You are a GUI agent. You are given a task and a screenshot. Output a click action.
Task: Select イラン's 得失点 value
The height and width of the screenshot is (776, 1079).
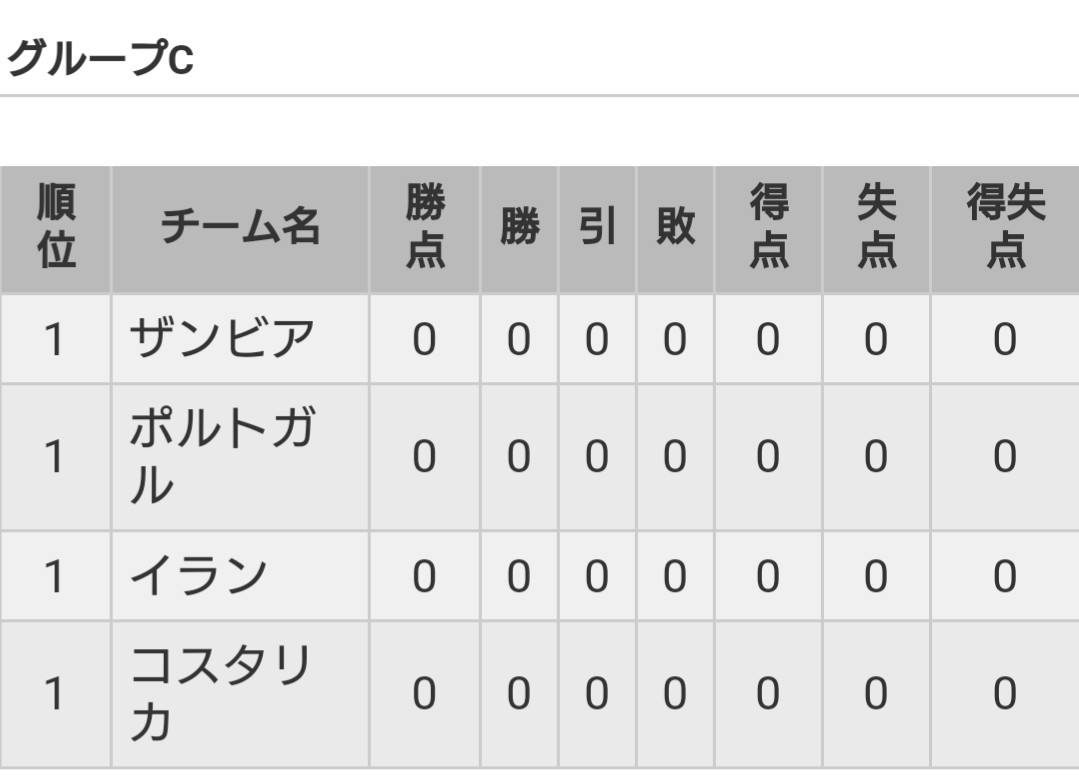coord(1005,576)
